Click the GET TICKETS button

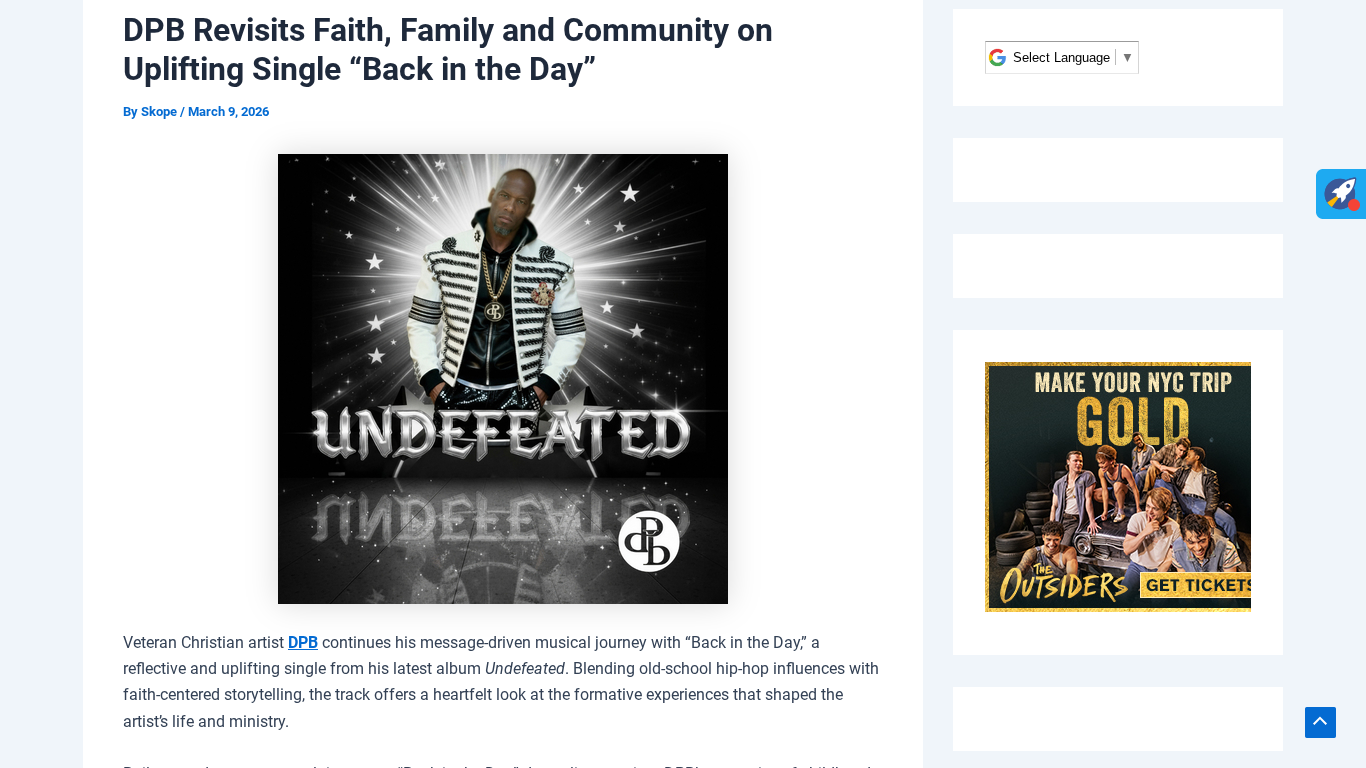coord(1198,585)
